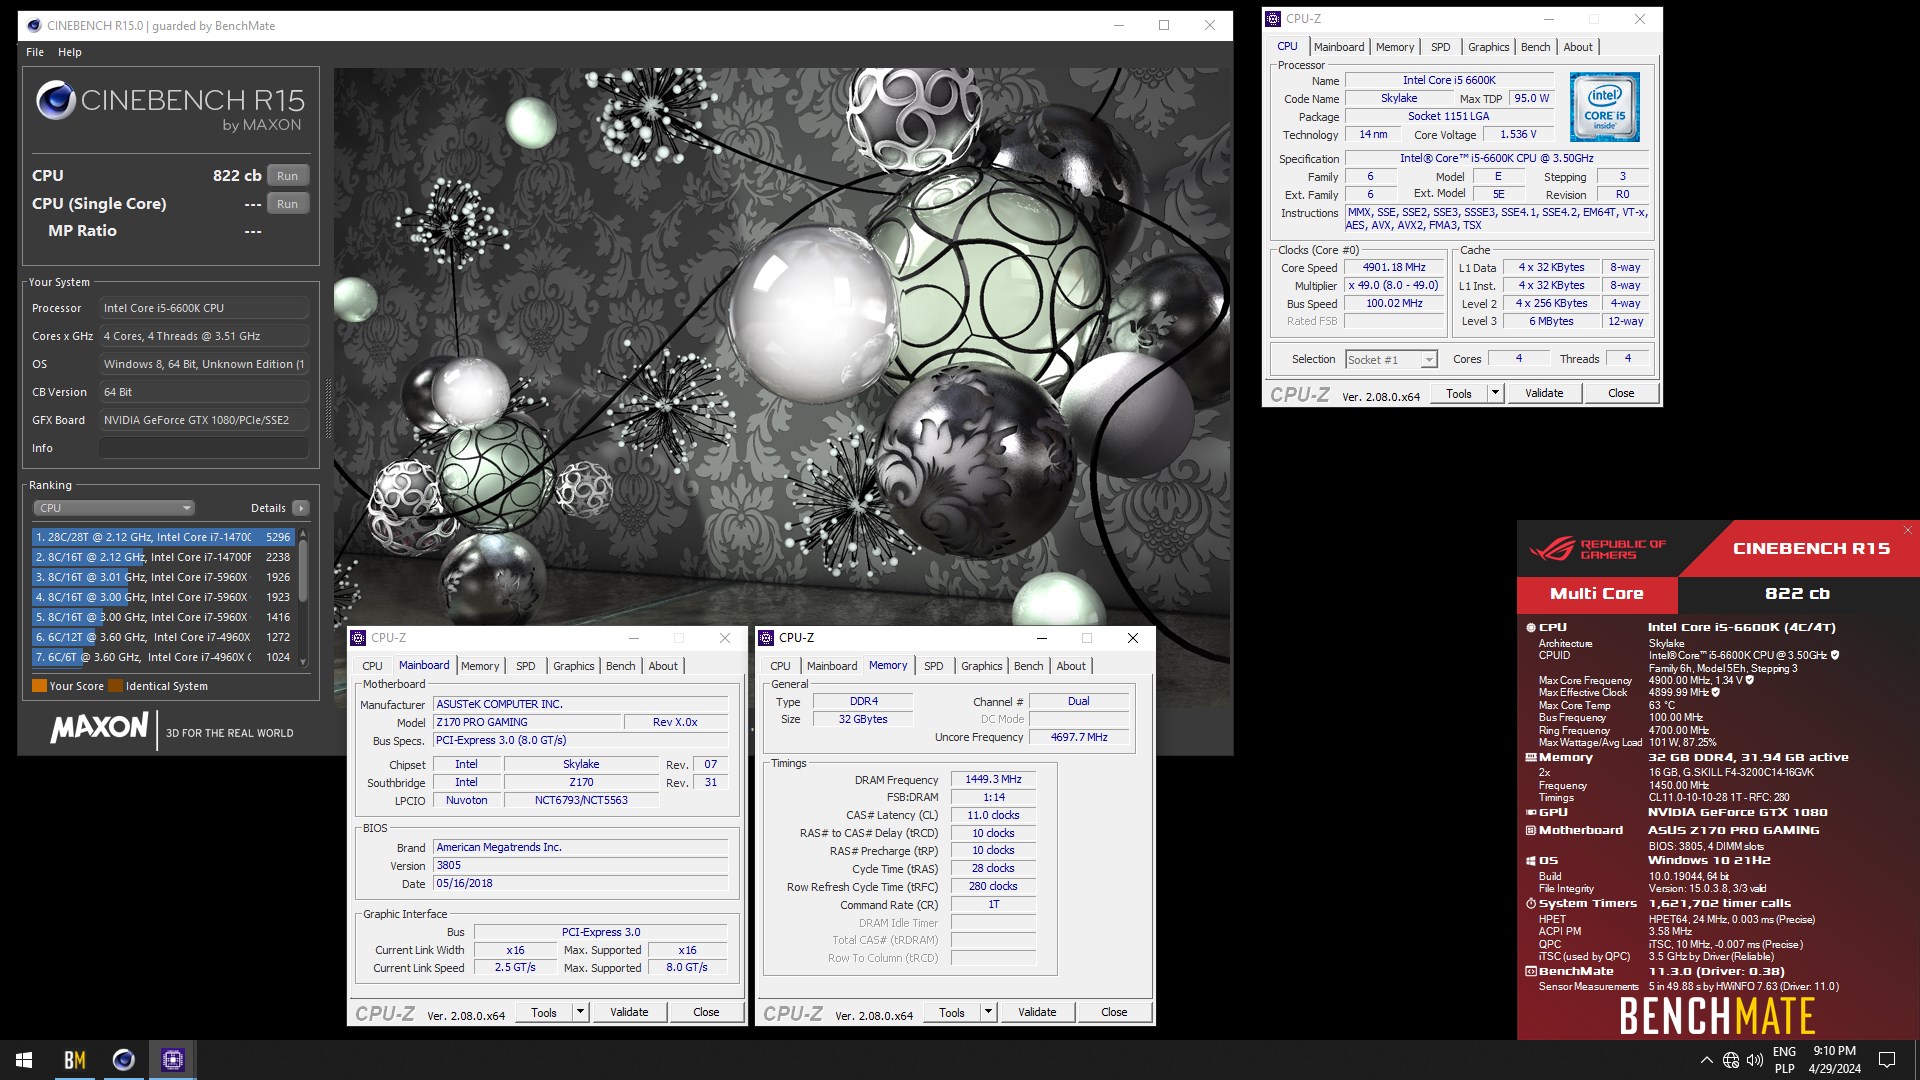Open network globe tray icon
1920x1080 pixels.
point(1731,1060)
